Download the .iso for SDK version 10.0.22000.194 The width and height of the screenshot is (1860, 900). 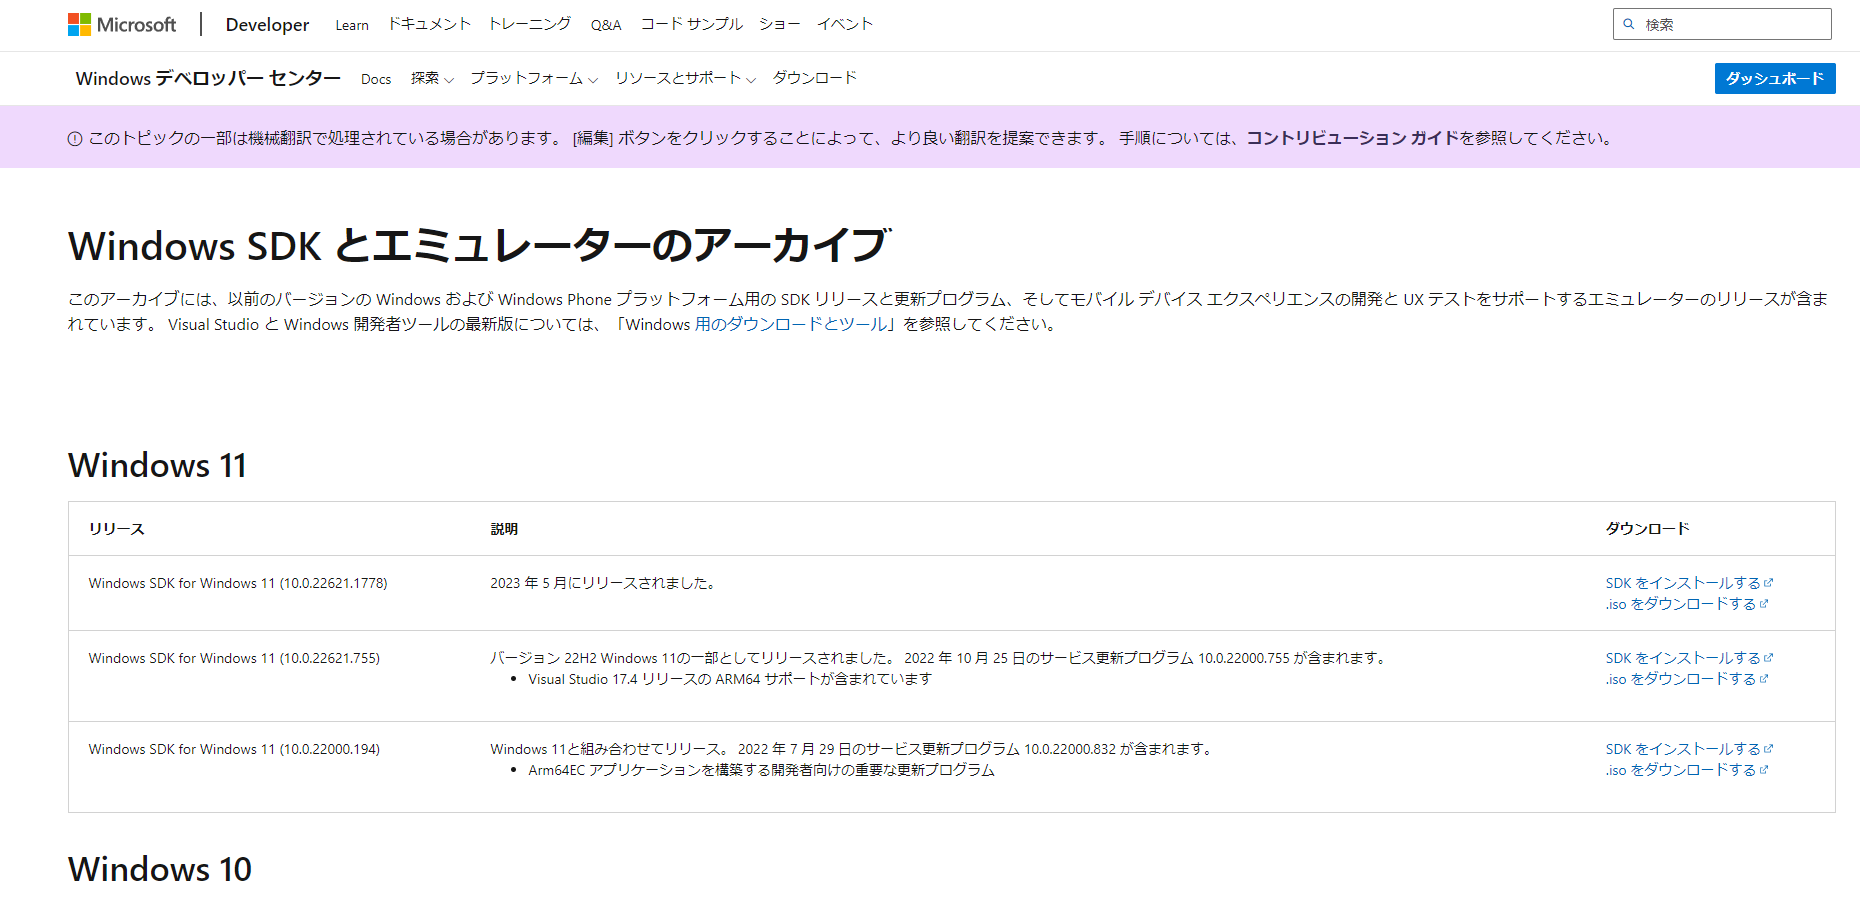click(x=1680, y=770)
